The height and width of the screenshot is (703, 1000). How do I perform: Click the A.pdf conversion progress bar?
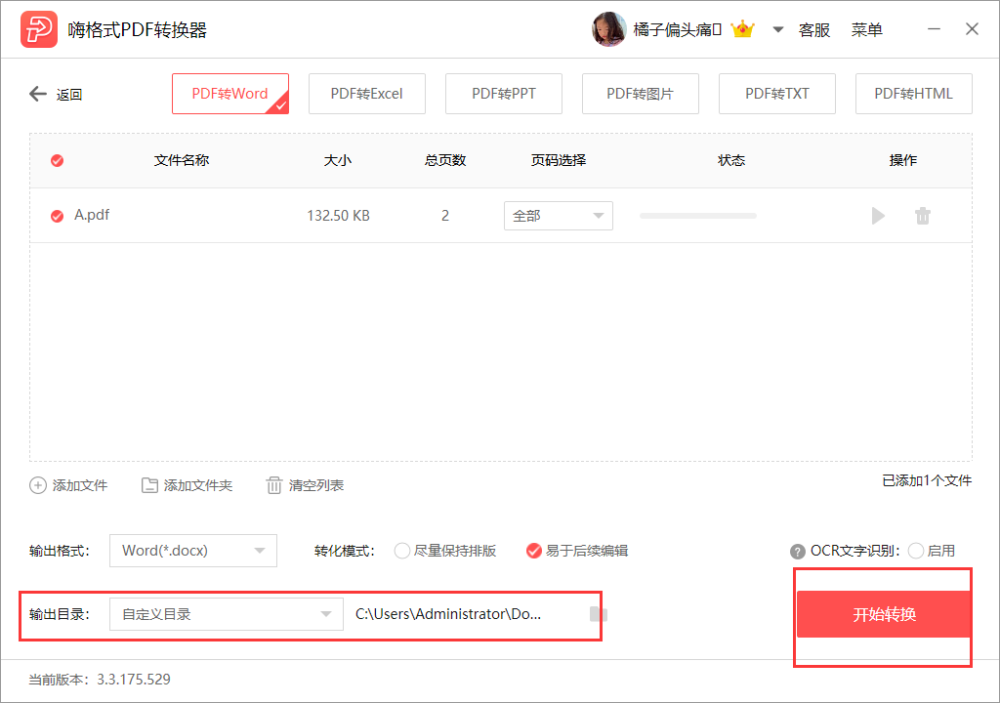tap(698, 216)
